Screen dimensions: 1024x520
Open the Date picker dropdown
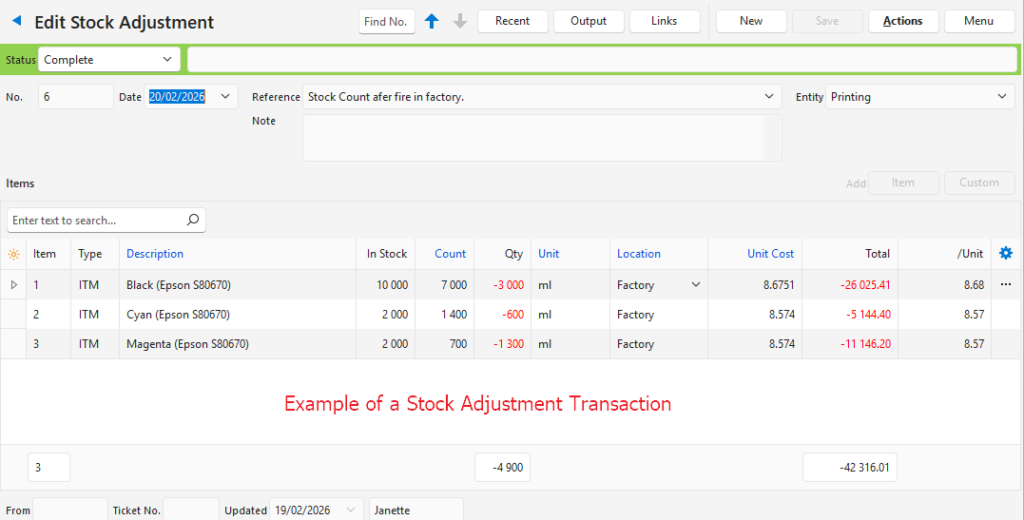pyautogui.click(x=225, y=97)
